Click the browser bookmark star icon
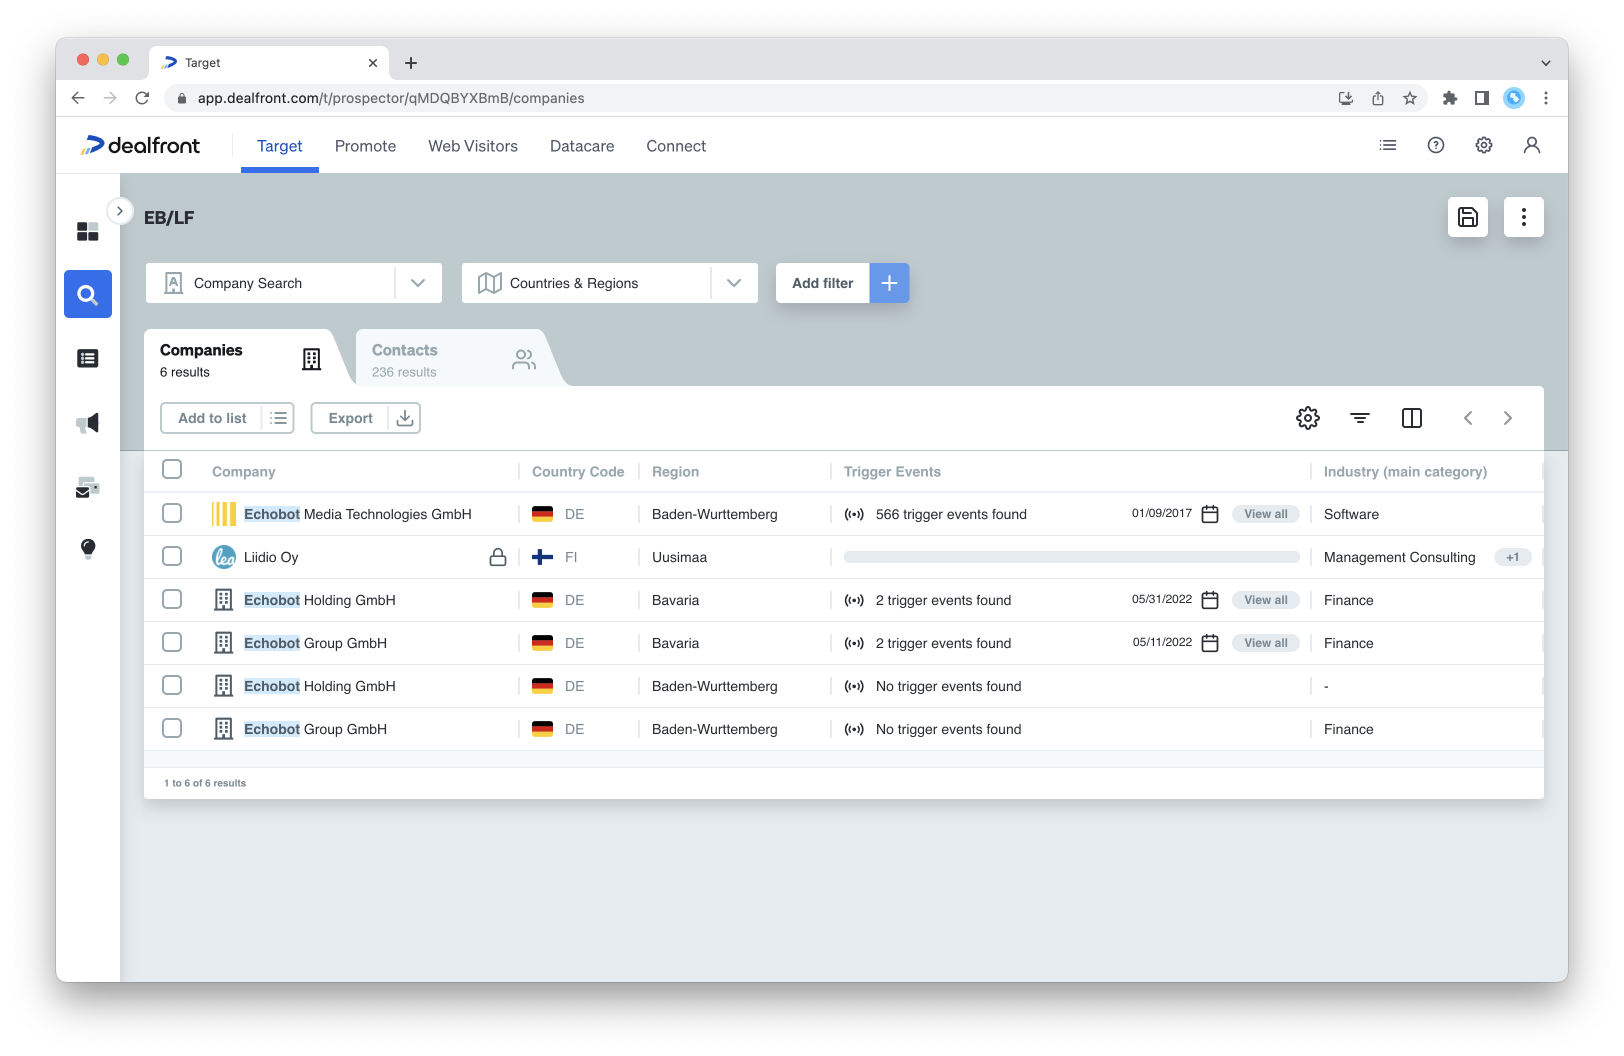This screenshot has height=1056, width=1624. 1410,98
